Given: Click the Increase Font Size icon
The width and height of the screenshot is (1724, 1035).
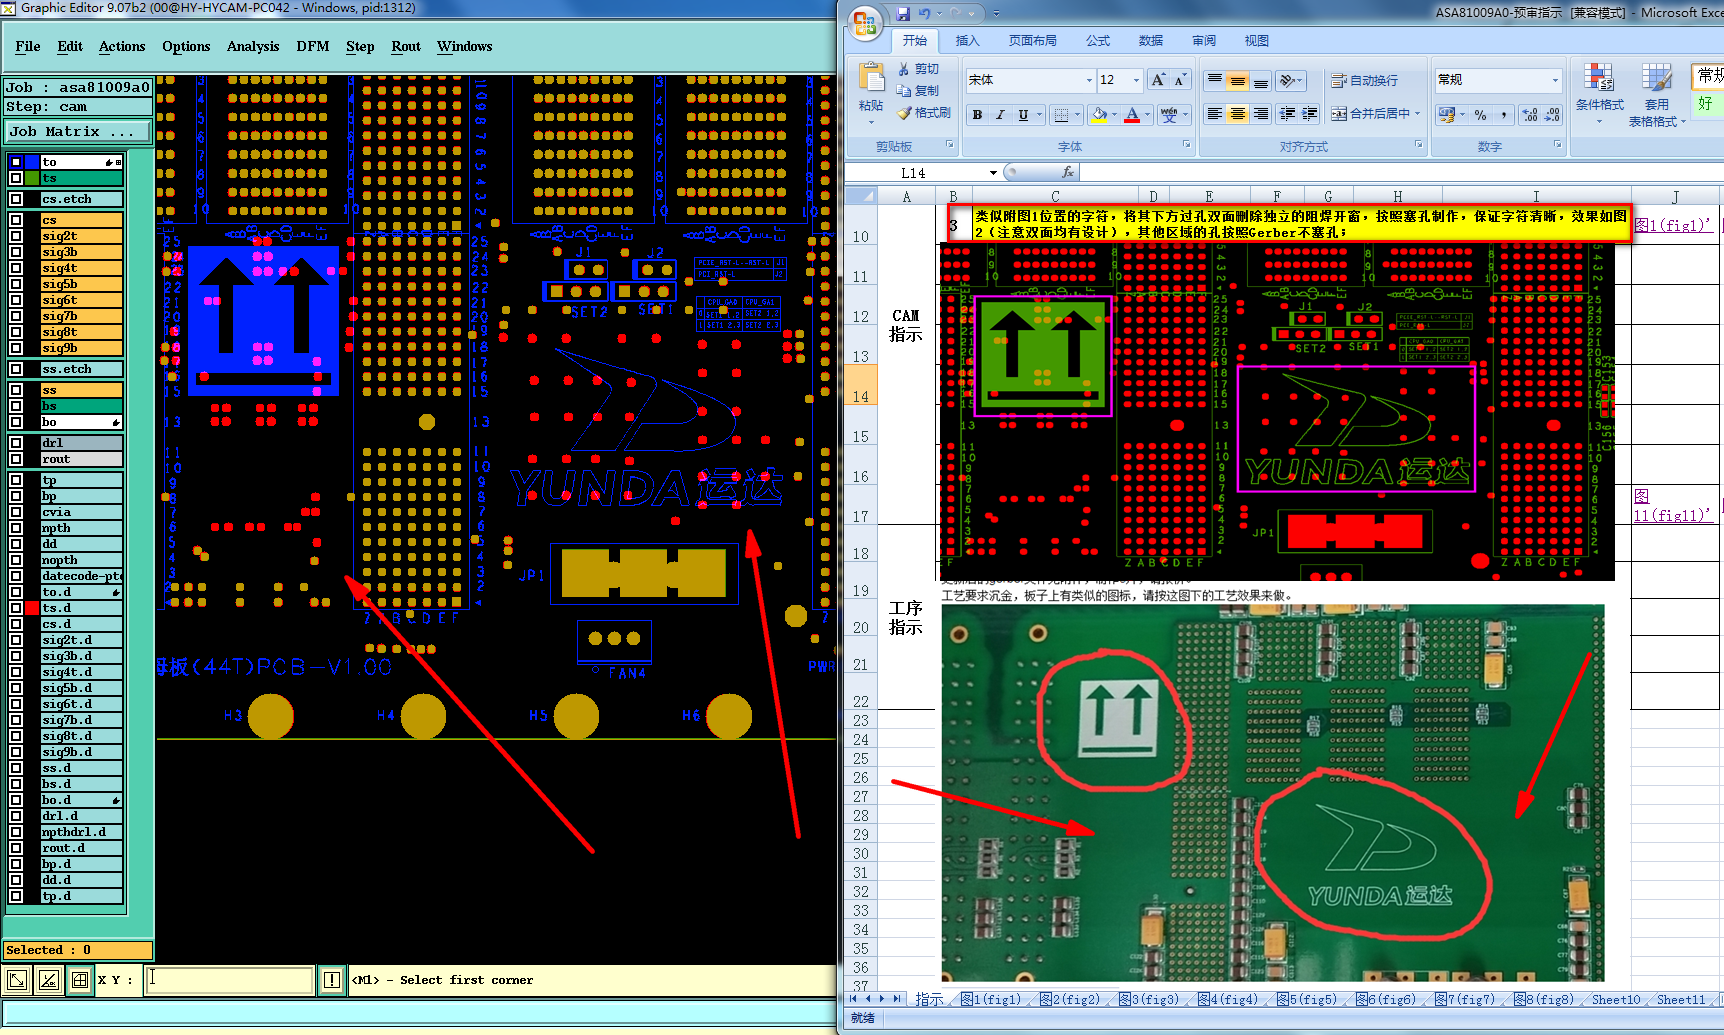Looking at the screenshot, I should tap(1158, 80).
